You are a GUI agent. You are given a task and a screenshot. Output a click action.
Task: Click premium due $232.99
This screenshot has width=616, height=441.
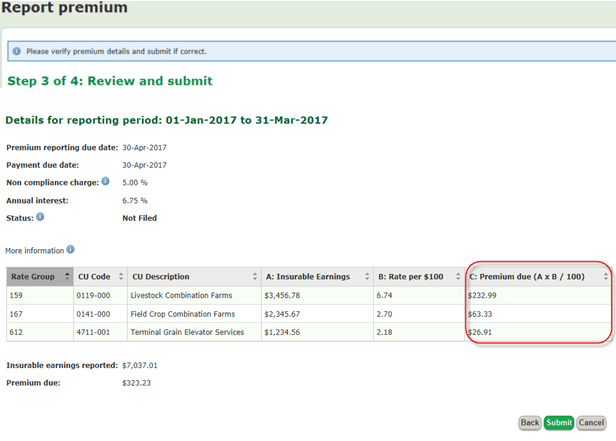[482, 295]
